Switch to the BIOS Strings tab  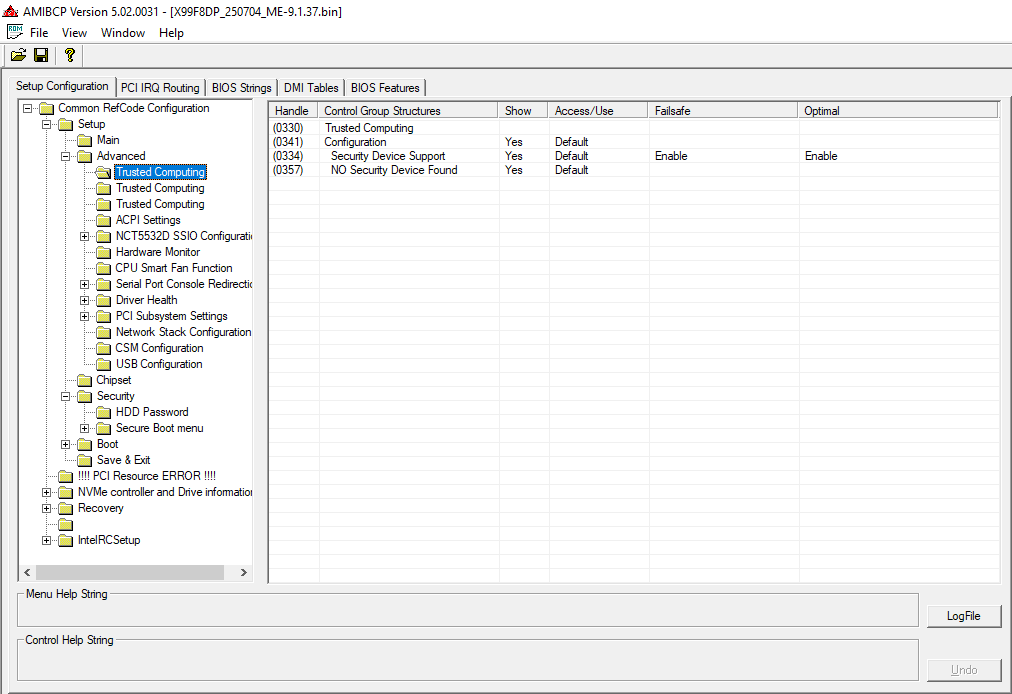coord(241,88)
